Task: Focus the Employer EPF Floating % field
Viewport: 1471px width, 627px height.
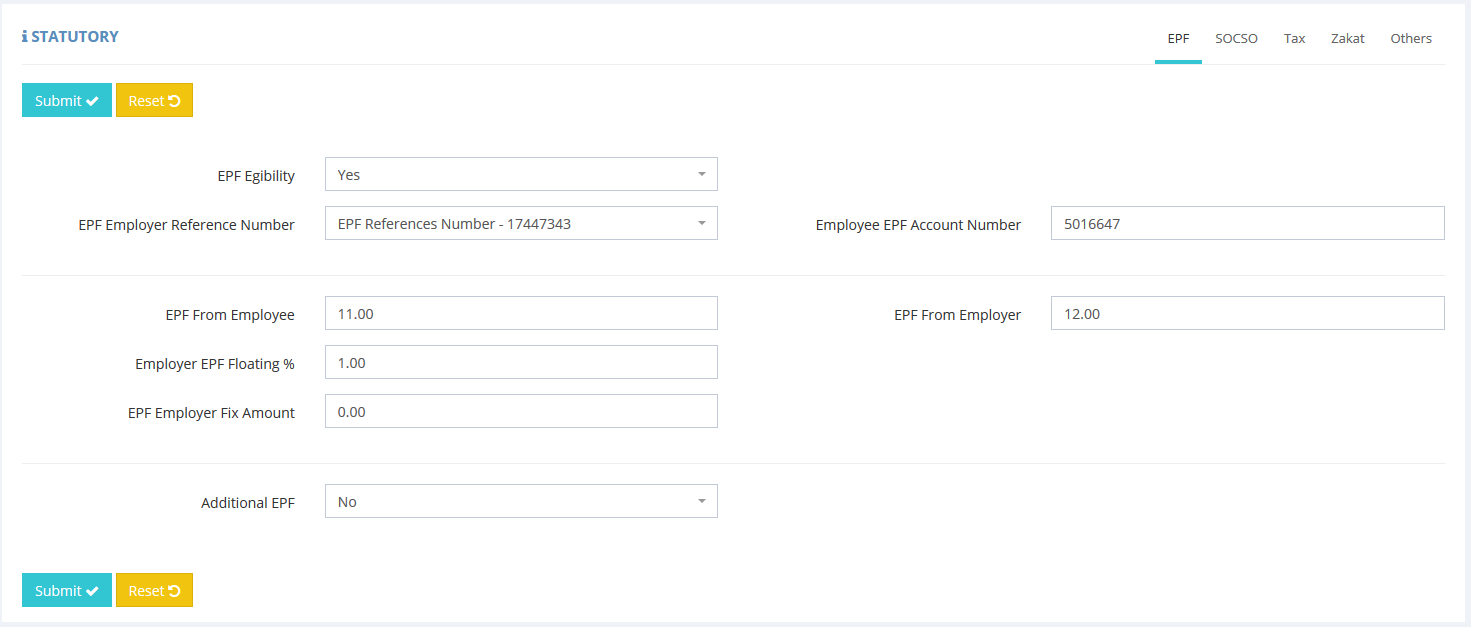Action: pyautogui.click(x=520, y=363)
